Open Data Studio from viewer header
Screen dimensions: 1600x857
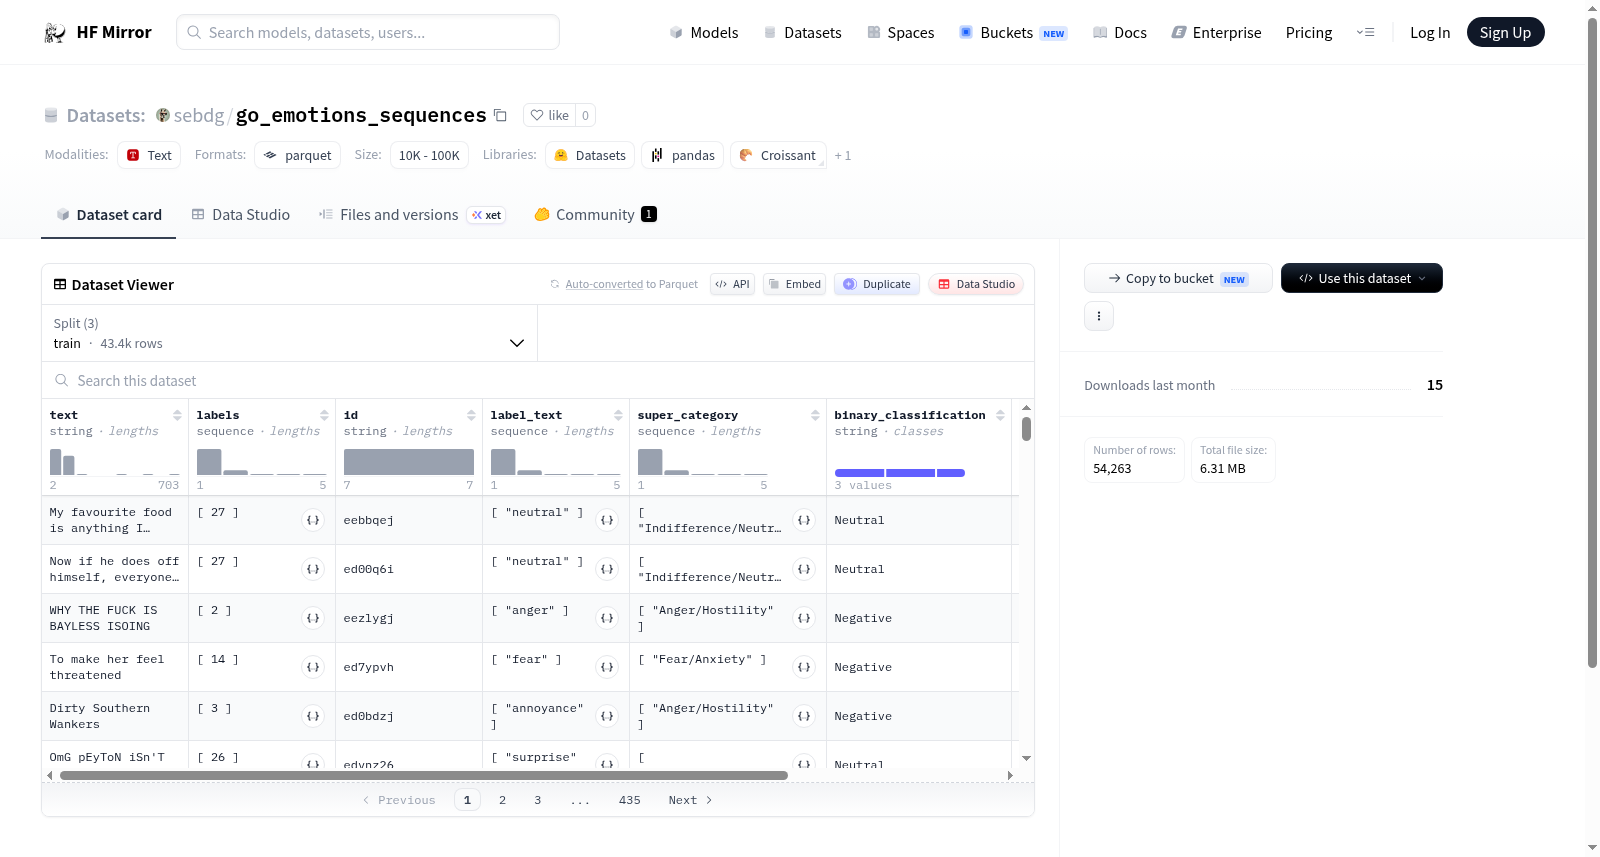click(976, 284)
